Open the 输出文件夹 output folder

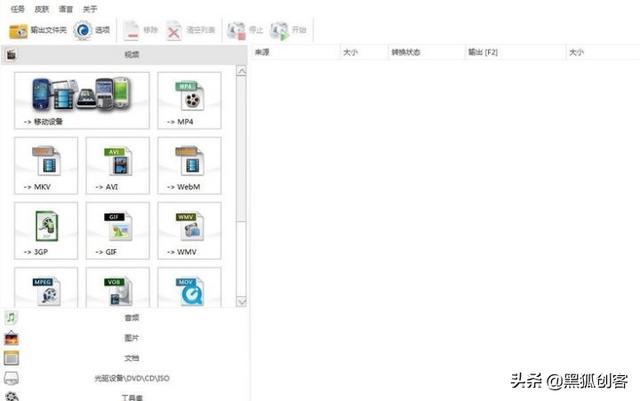[x=38, y=30]
